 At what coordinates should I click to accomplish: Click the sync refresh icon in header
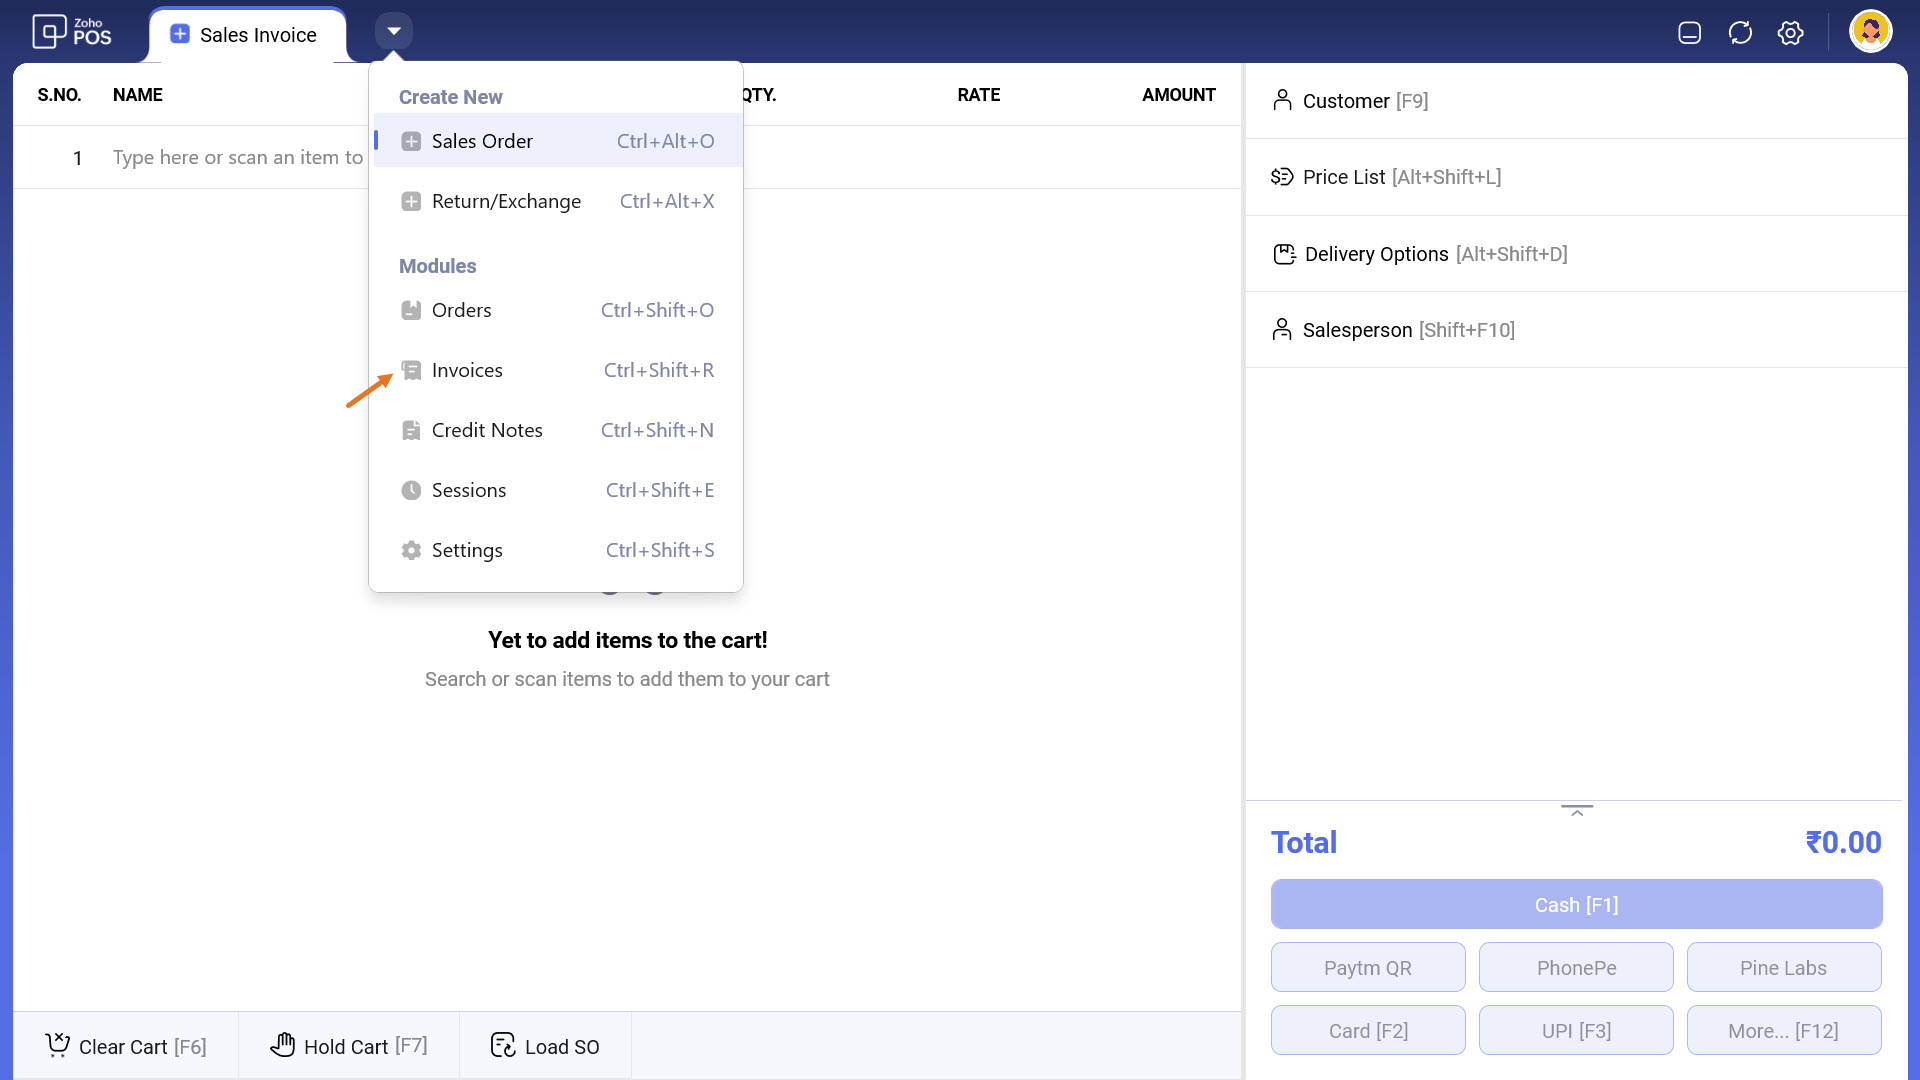tap(1740, 33)
